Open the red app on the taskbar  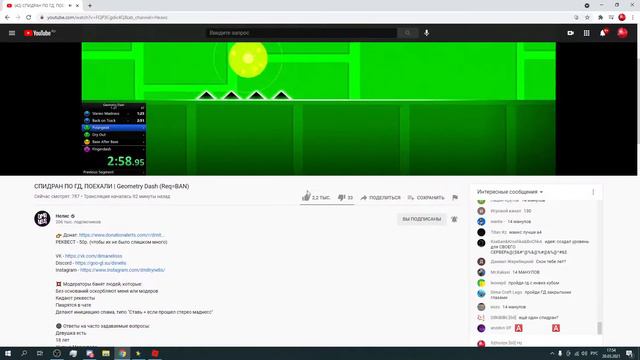(x=155, y=353)
